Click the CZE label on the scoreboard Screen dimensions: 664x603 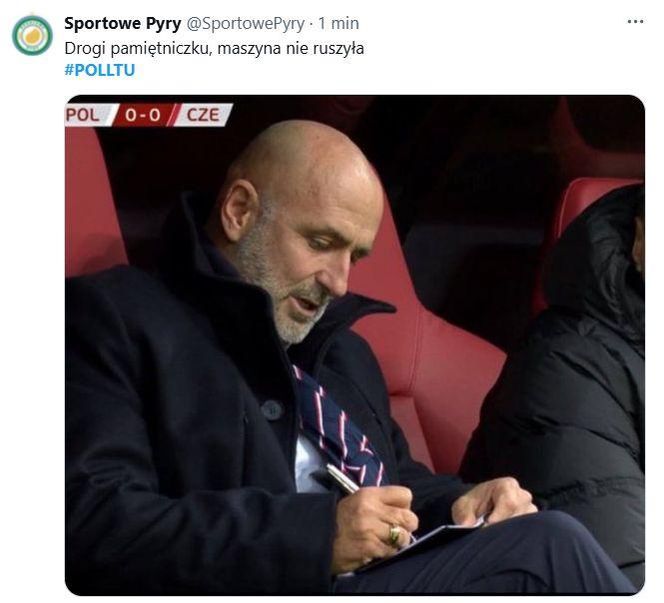pos(203,115)
